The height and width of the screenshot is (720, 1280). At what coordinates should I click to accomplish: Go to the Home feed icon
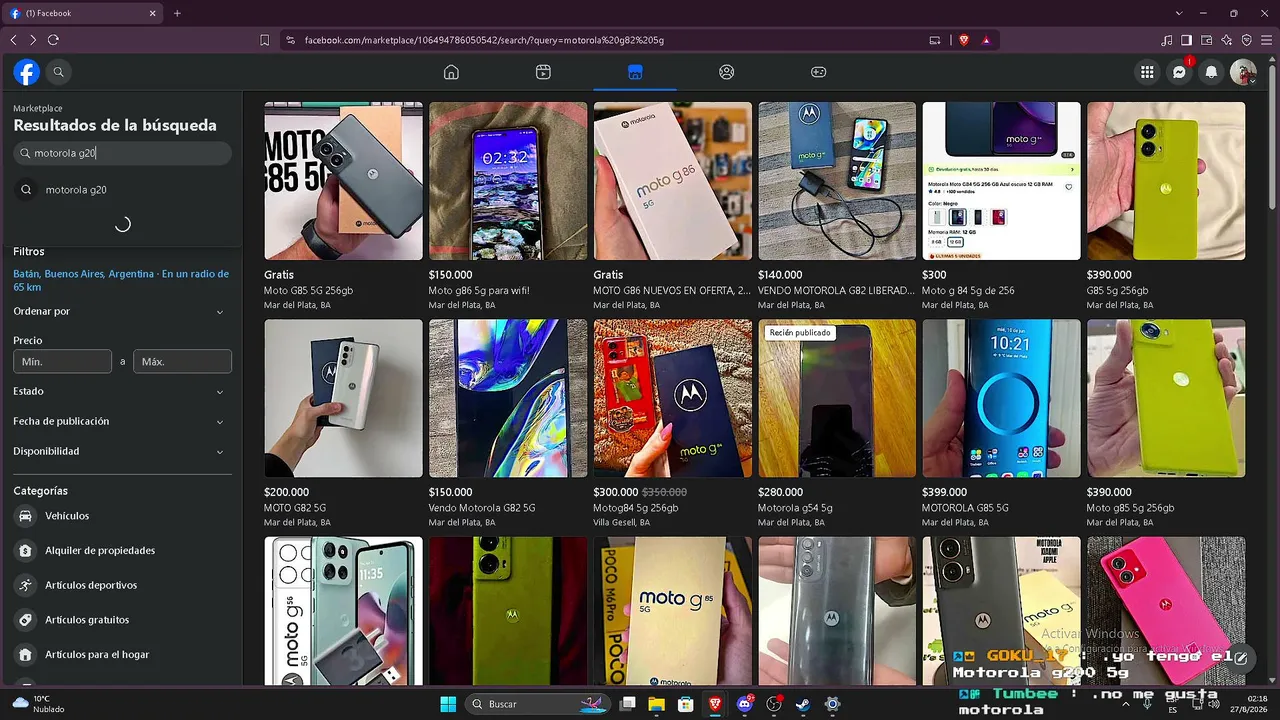pyautogui.click(x=451, y=72)
